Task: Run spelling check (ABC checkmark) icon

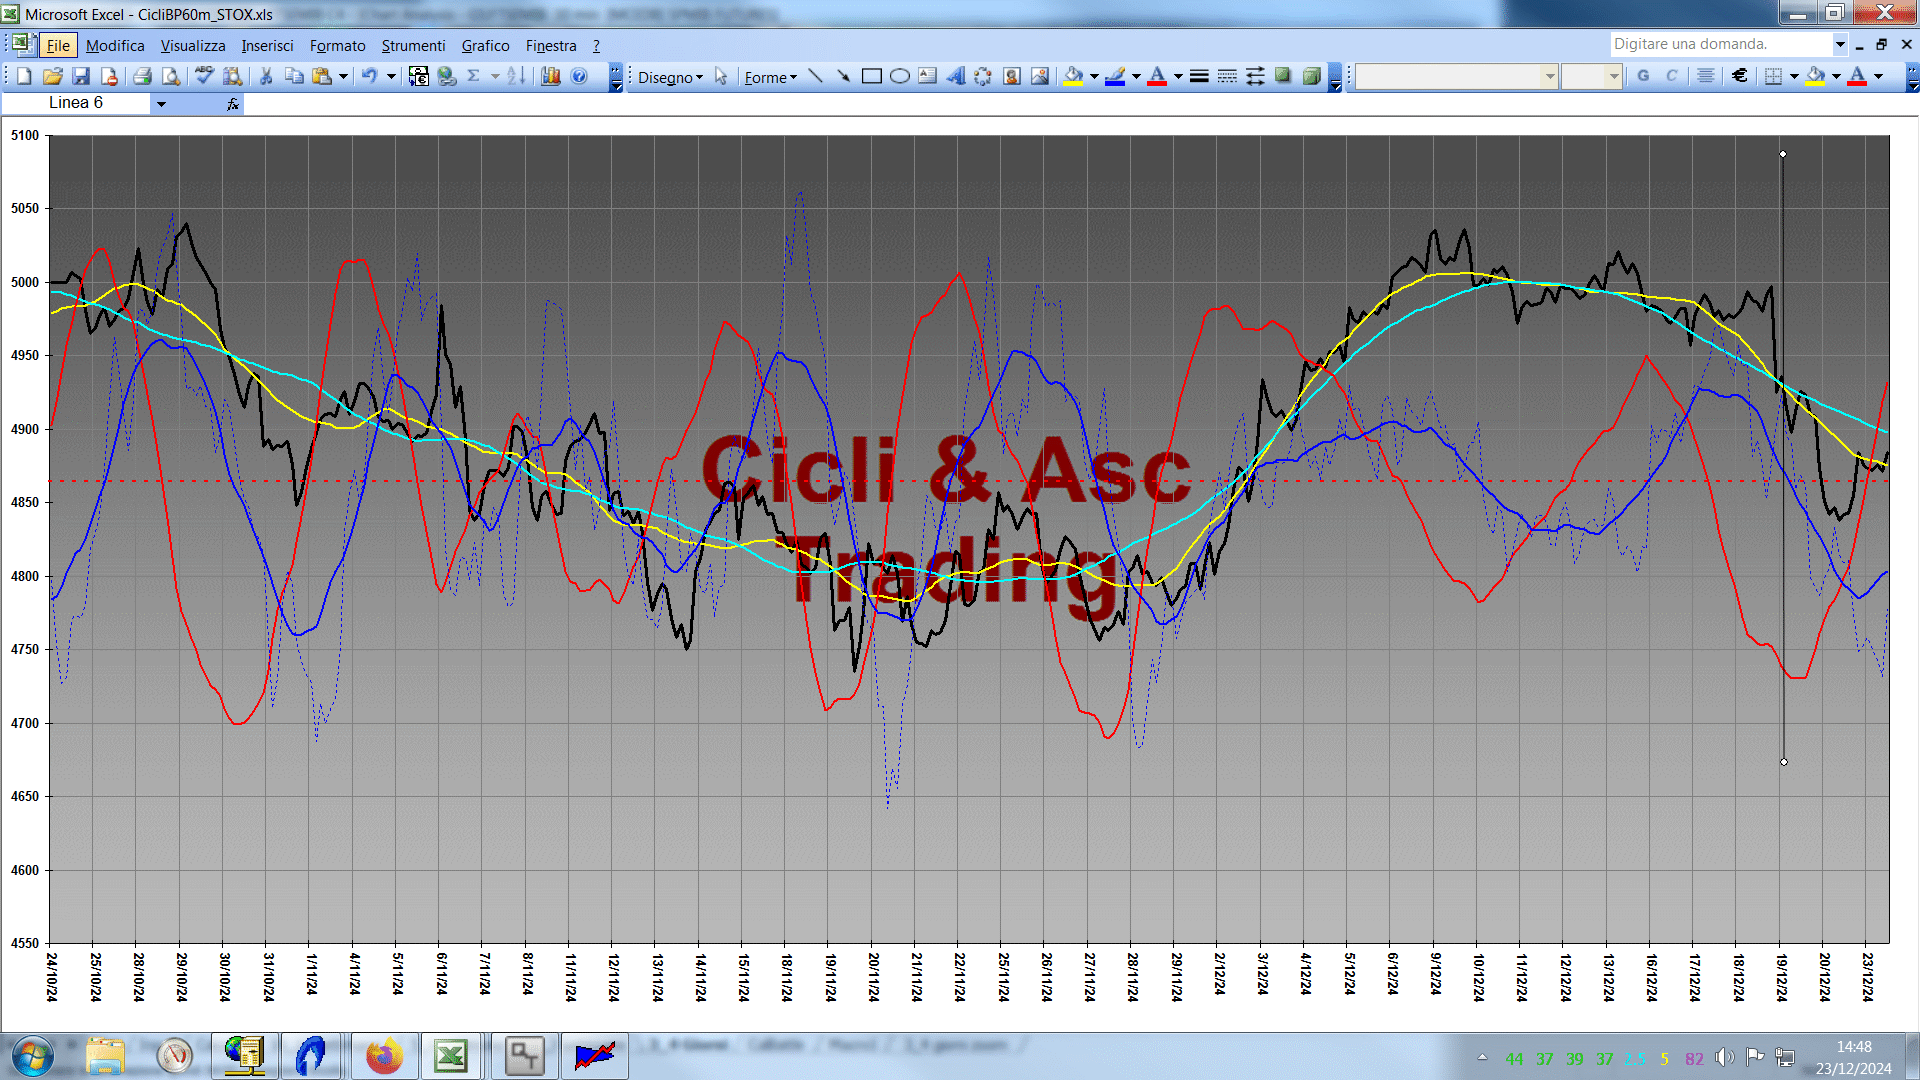Action: (204, 76)
